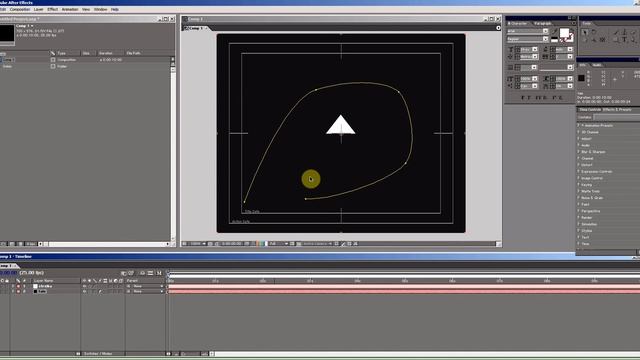Toggle Enable Motion Blur button in Timeline
The height and width of the screenshot is (360, 640).
click(159, 273)
